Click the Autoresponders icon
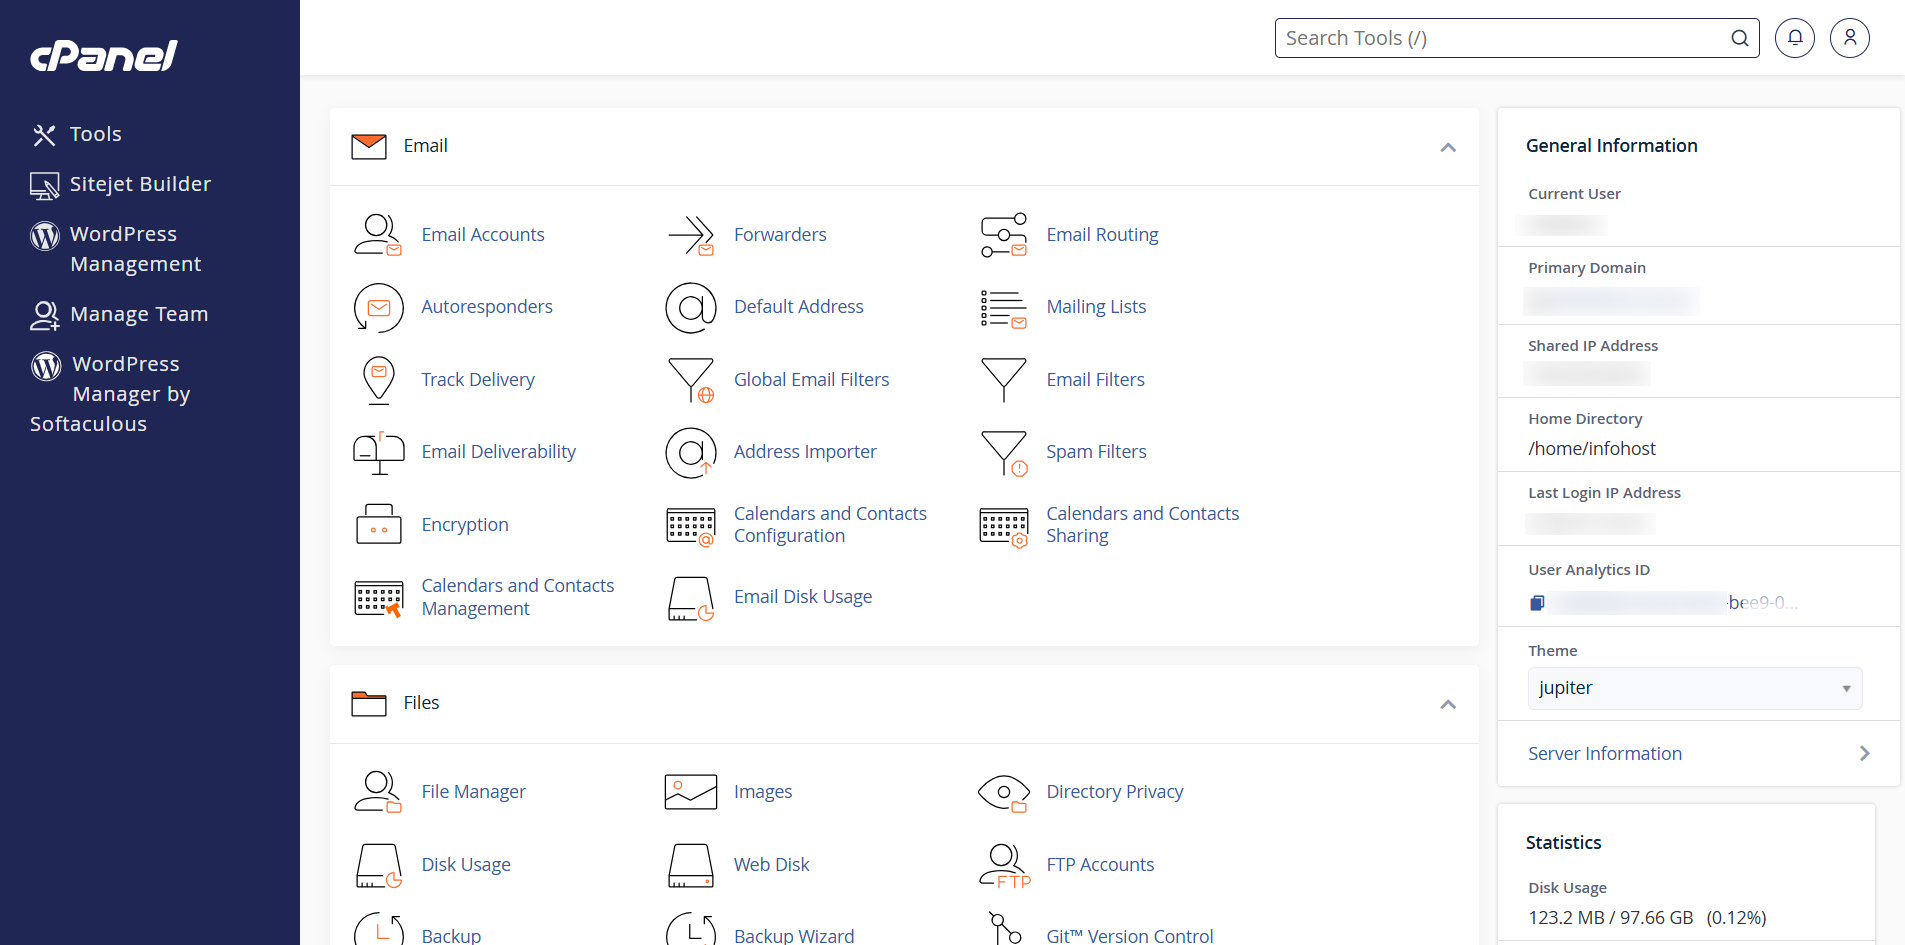Viewport: 1905px width, 945px height. pyautogui.click(x=378, y=307)
